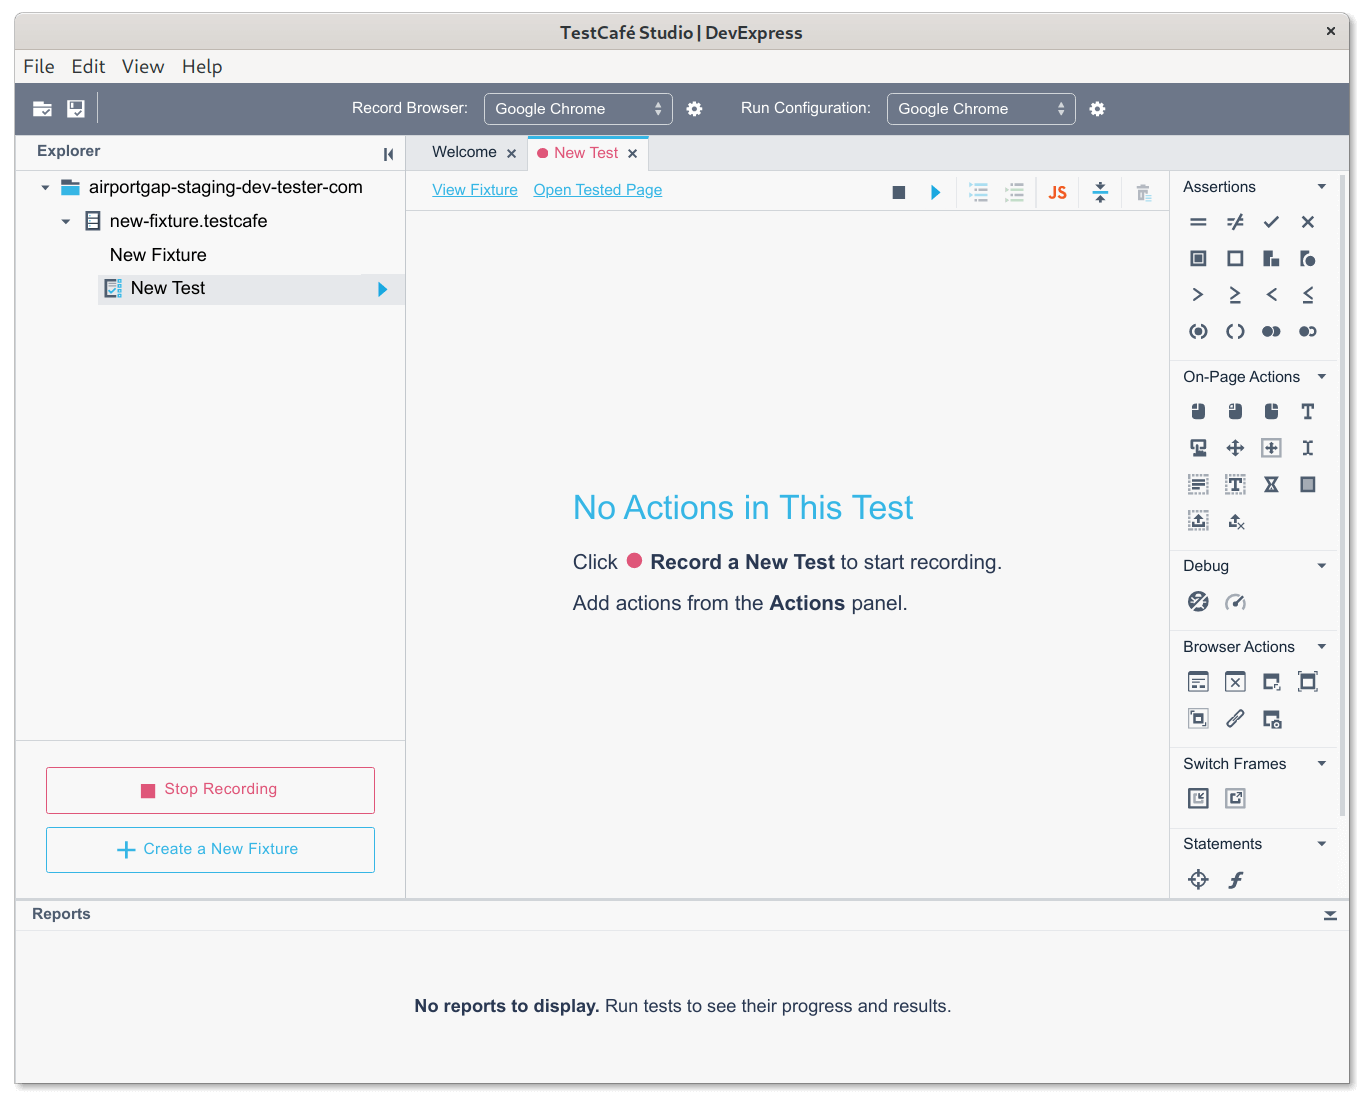The width and height of the screenshot is (1368, 1102).
Task: Add the Not Within empty-brackets assertion
Action: tap(1235, 331)
